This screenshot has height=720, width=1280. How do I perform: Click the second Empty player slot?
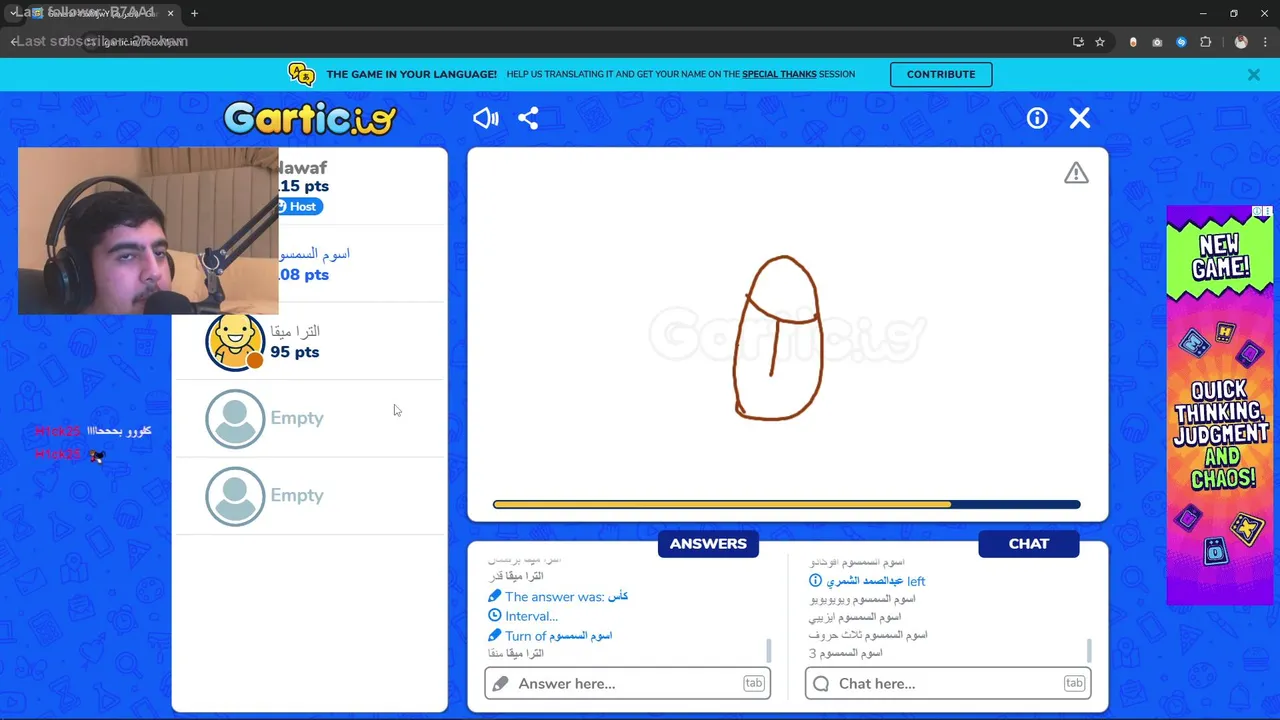pos(310,495)
